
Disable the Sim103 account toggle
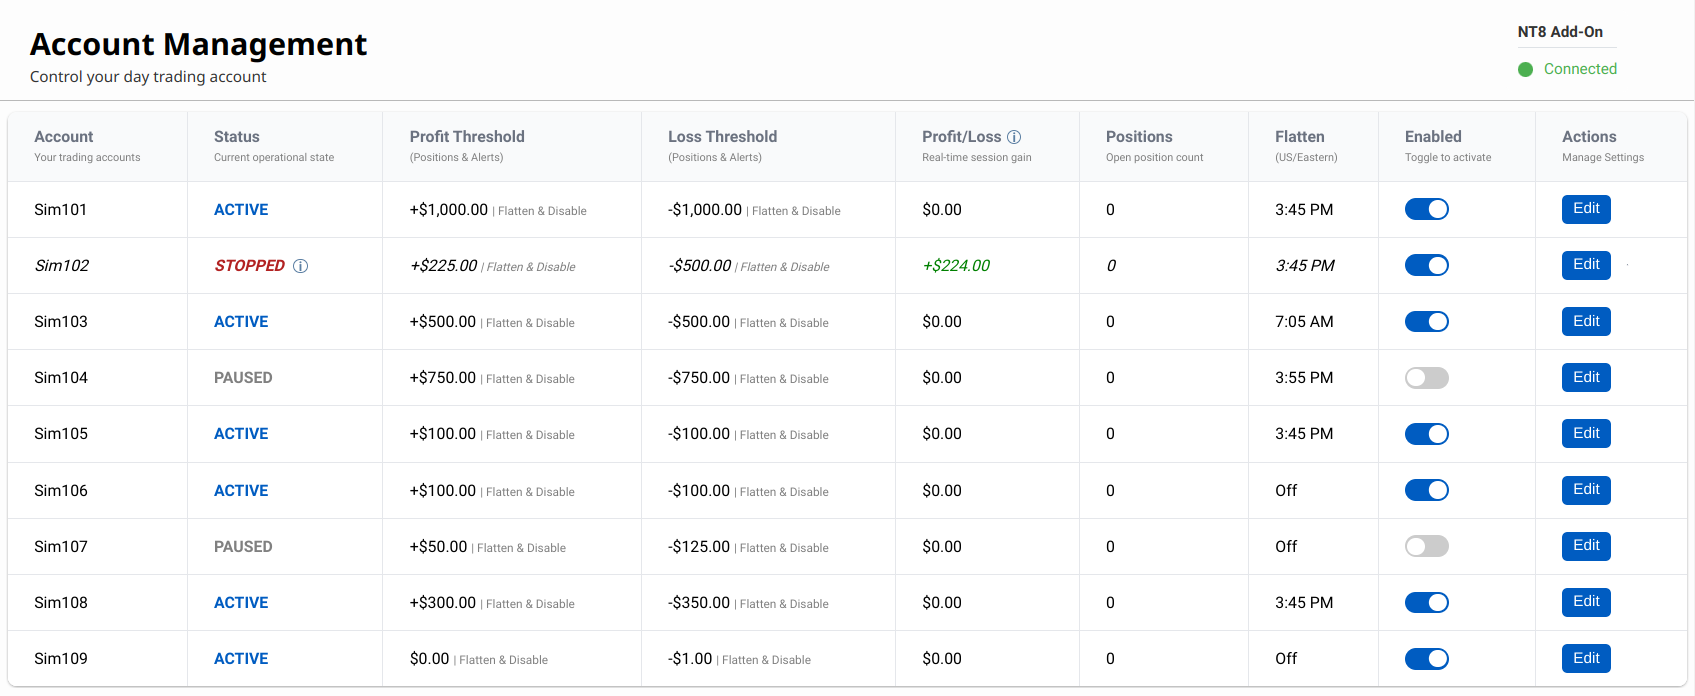pos(1427,321)
